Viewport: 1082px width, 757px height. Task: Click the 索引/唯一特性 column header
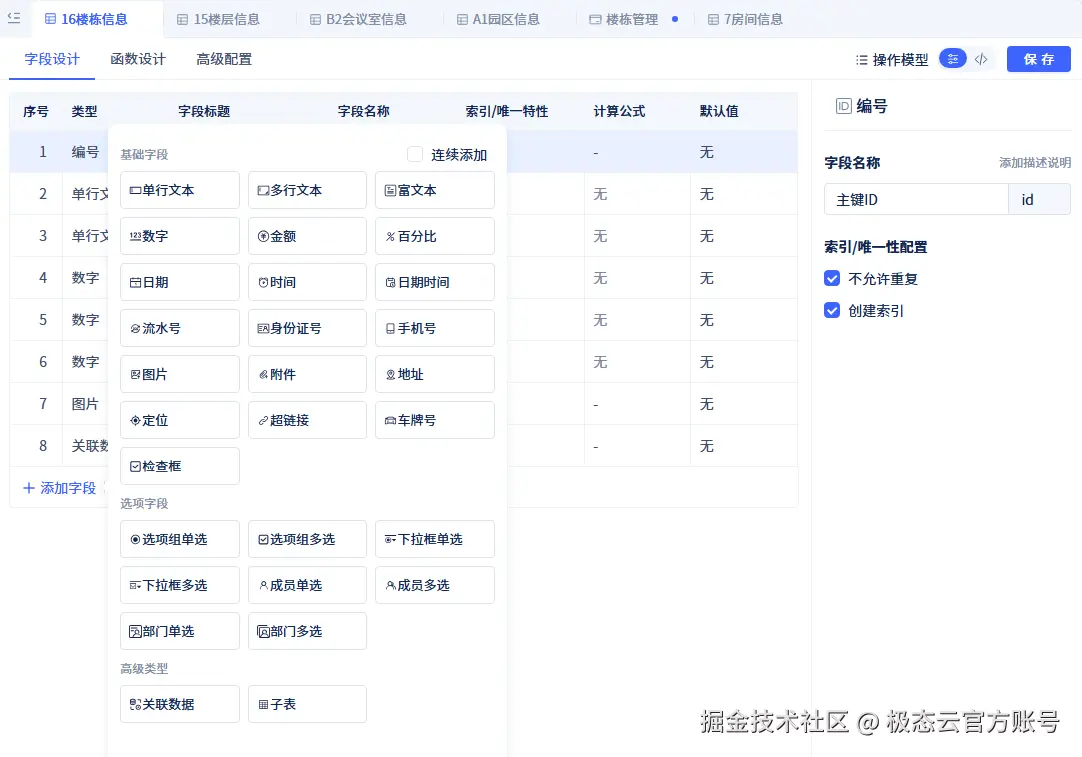click(x=506, y=111)
